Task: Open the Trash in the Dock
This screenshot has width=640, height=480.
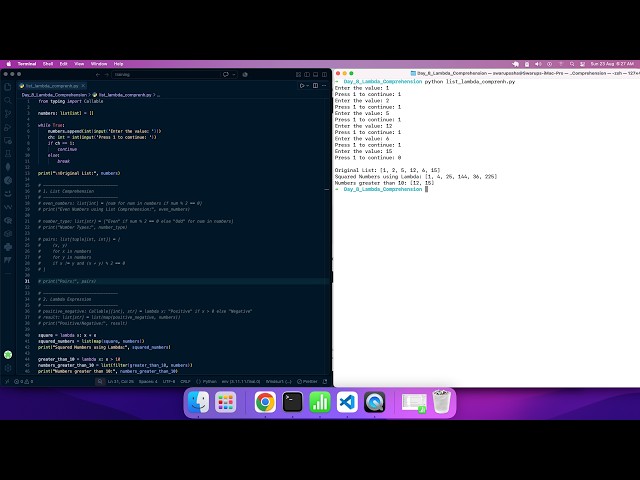Action: (442, 402)
